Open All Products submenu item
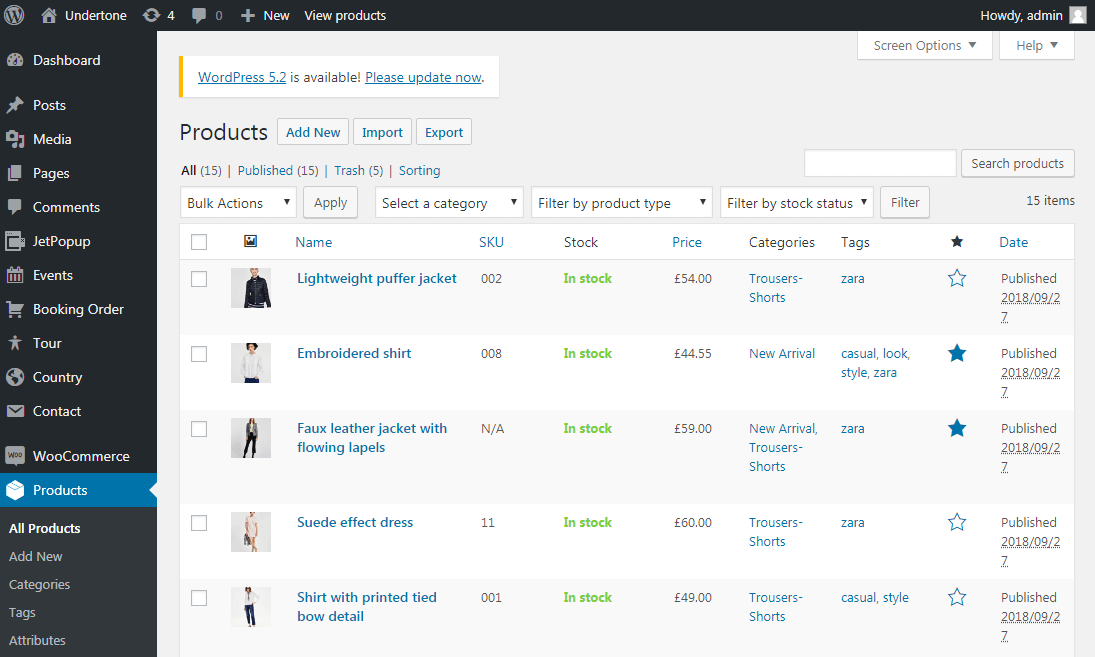The width and height of the screenshot is (1095, 657). tap(45, 529)
